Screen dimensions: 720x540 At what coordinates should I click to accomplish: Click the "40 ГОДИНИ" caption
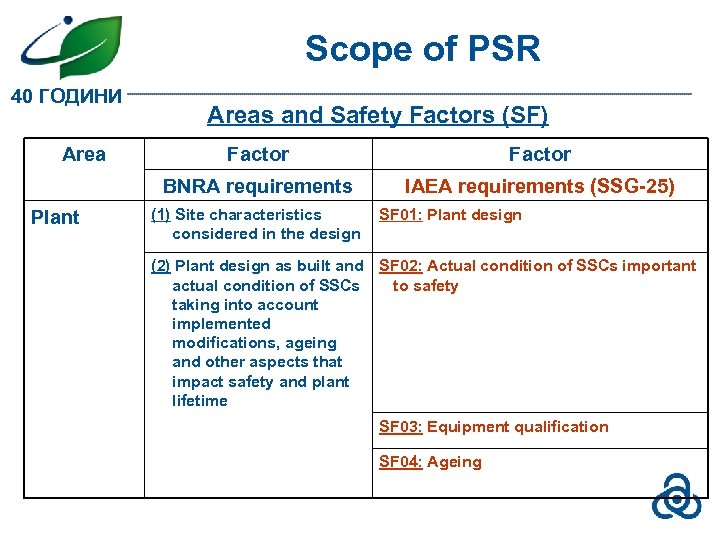coord(66,96)
